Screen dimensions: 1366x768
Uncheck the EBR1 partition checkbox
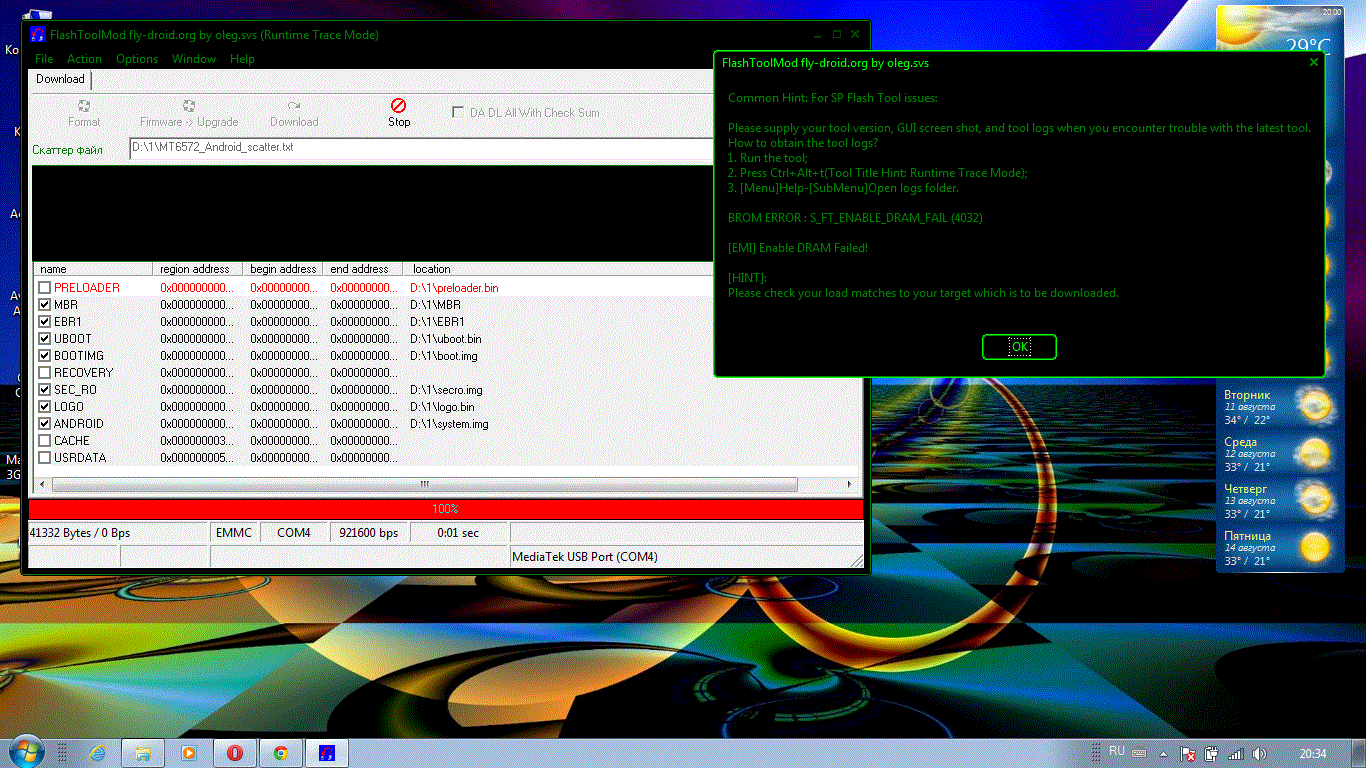(x=44, y=322)
